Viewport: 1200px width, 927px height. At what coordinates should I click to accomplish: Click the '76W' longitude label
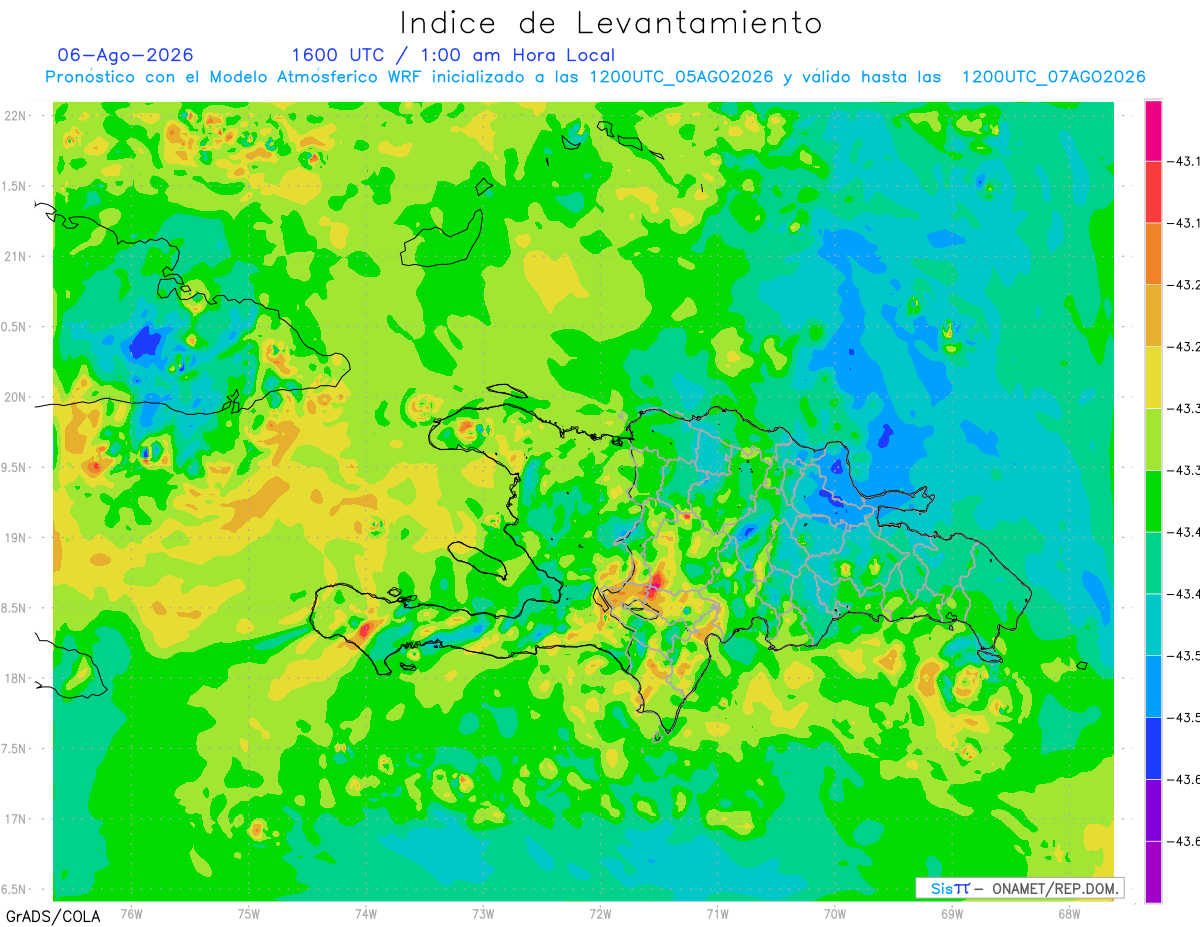[131, 914]
